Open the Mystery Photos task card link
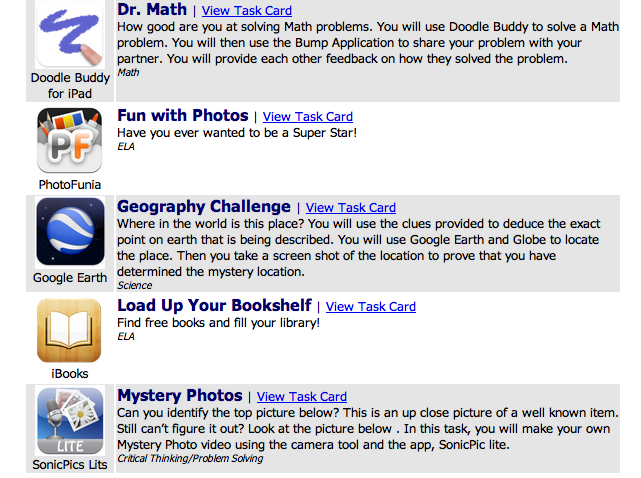The height and width of the screenshot is (478, 641). [302, 397]
